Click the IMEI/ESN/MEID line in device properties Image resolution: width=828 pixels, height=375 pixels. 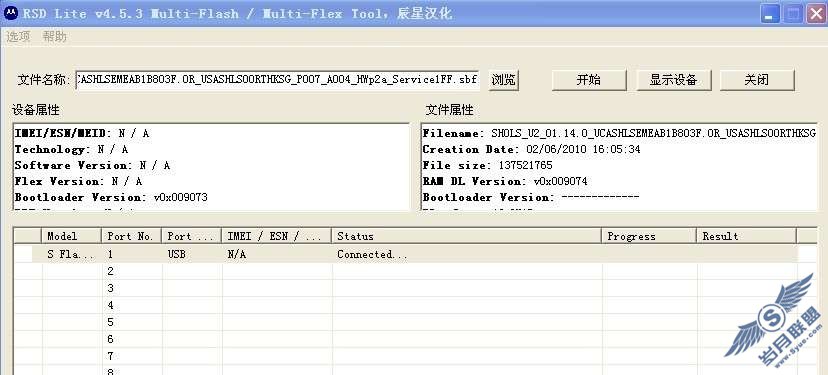(x=82, y=133)
